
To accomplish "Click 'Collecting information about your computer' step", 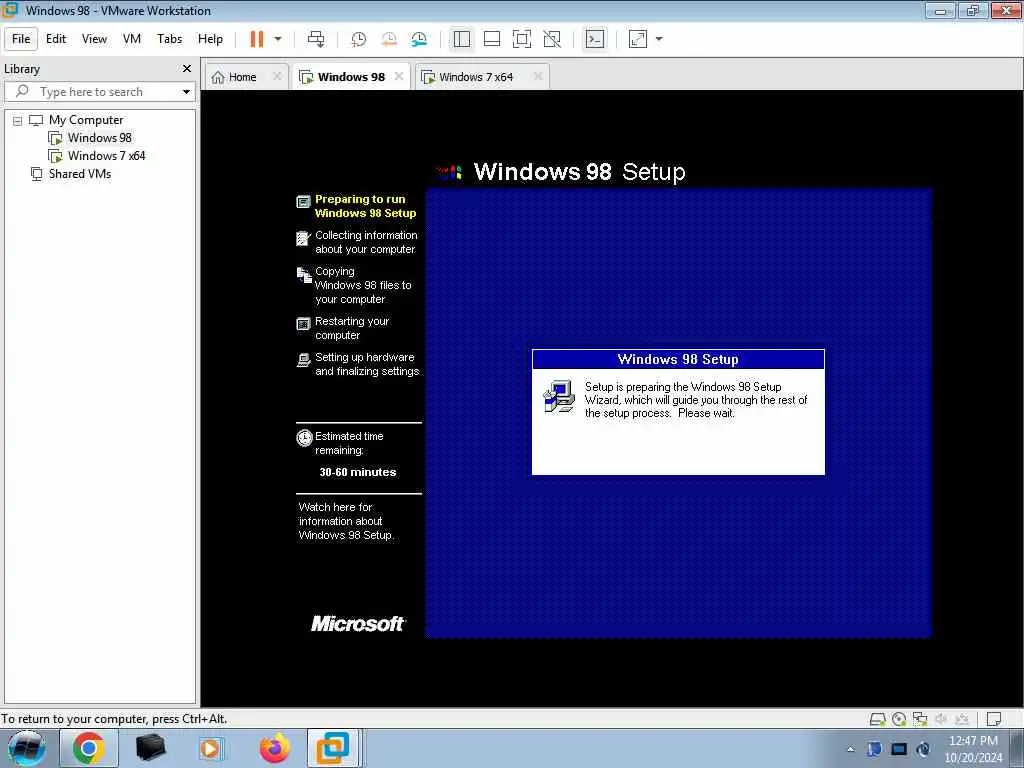I will (x=366, y=242).
